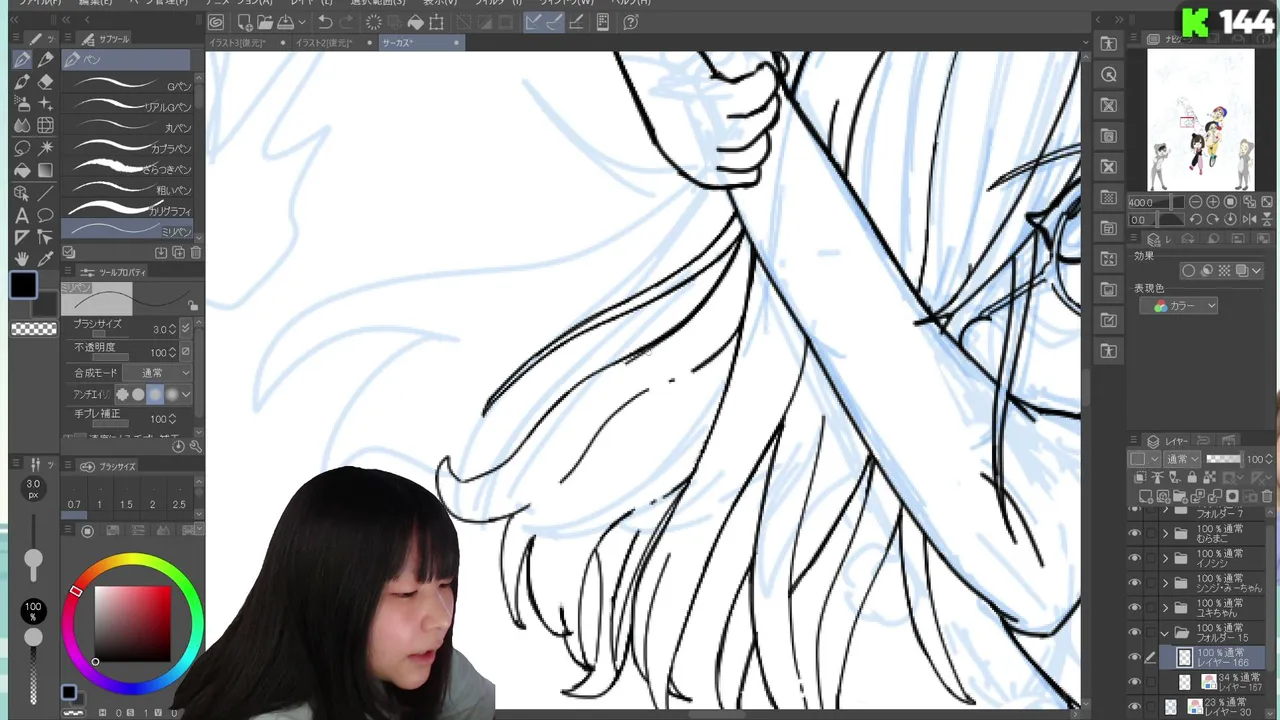The width and height of the screenshot is (1280, 720).
Task: Select the カリグラフィ sub tool
Action: (x=127, y=211)
